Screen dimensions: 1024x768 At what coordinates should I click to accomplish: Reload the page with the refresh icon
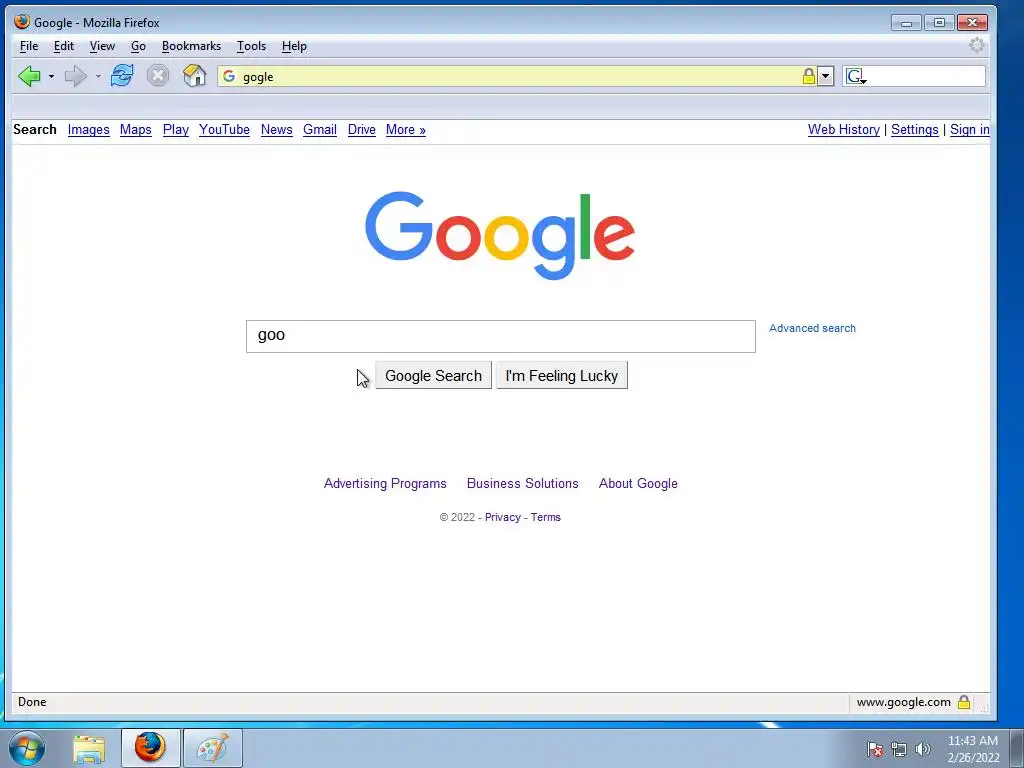pos(122,76)
